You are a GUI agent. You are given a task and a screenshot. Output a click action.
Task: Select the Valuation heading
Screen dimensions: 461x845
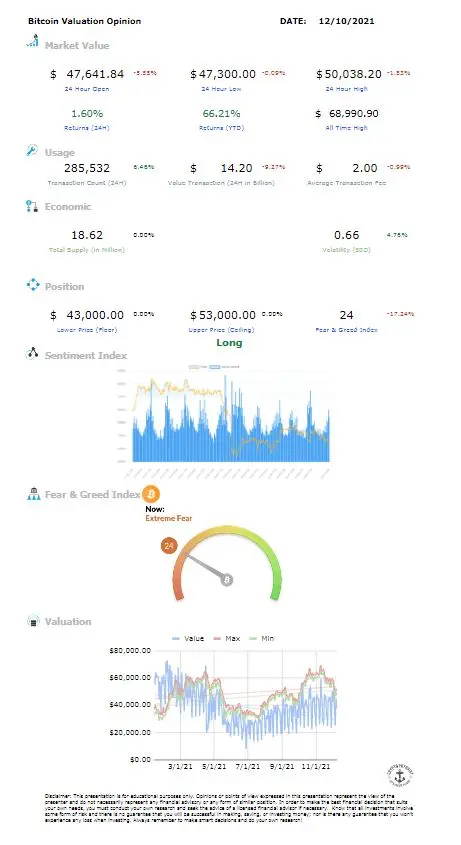pos(68,621)
